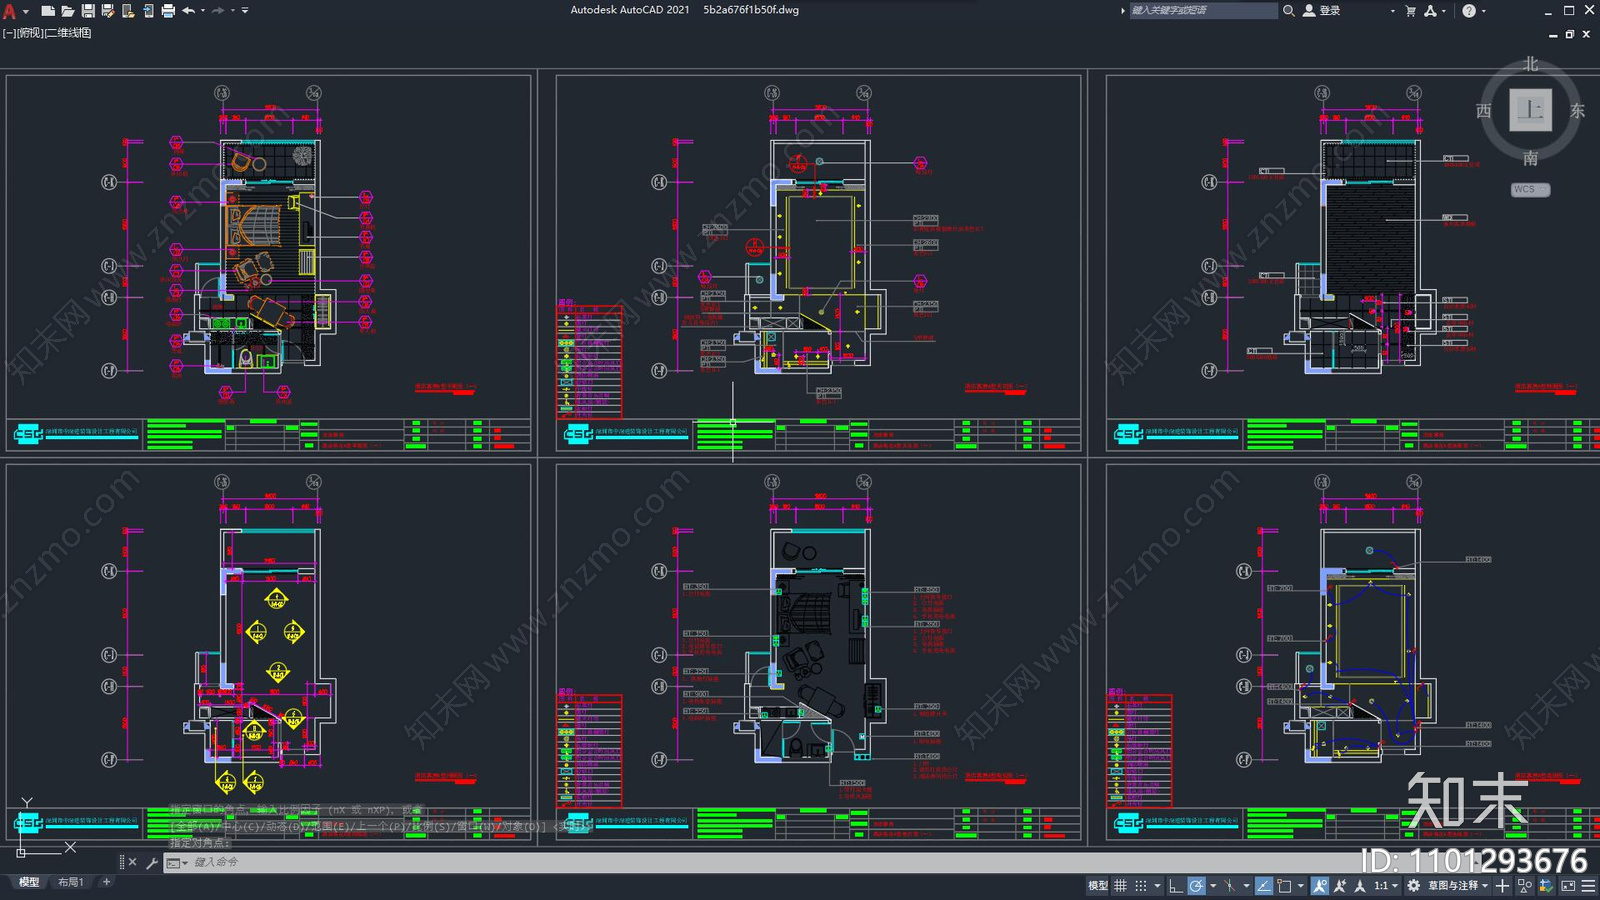This screenshot has width=1600, height=900.
Task: Open the undo history dropdown arrow
Action: [x=203, y=10]
